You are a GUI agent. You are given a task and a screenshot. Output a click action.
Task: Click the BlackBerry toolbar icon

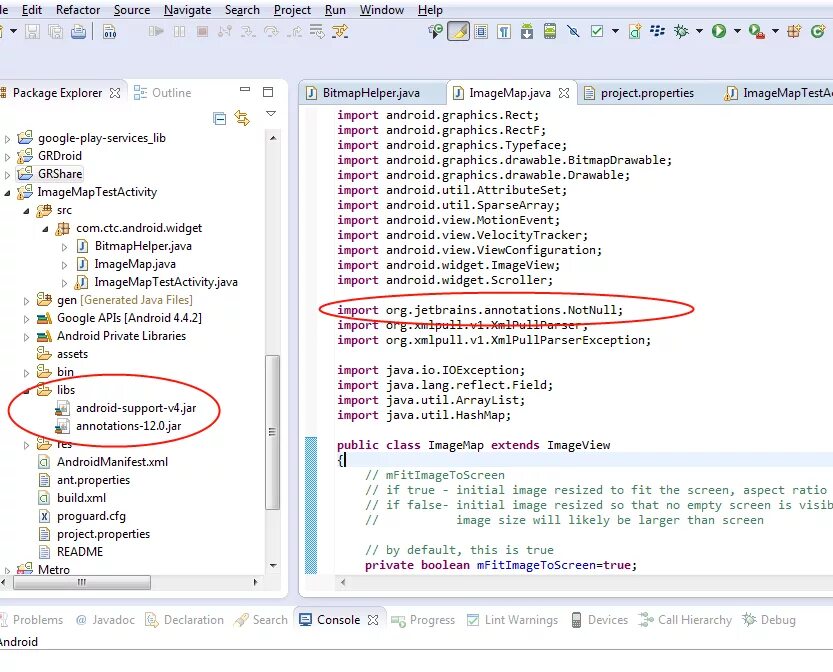tap(658, 31)
